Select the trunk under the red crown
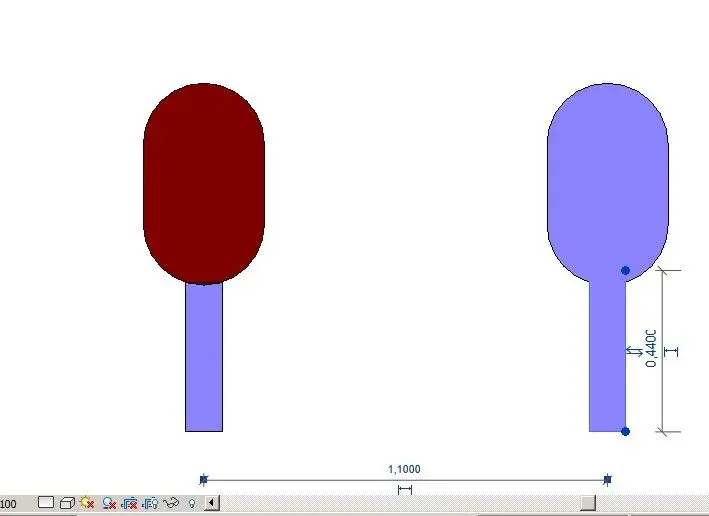 204,357
